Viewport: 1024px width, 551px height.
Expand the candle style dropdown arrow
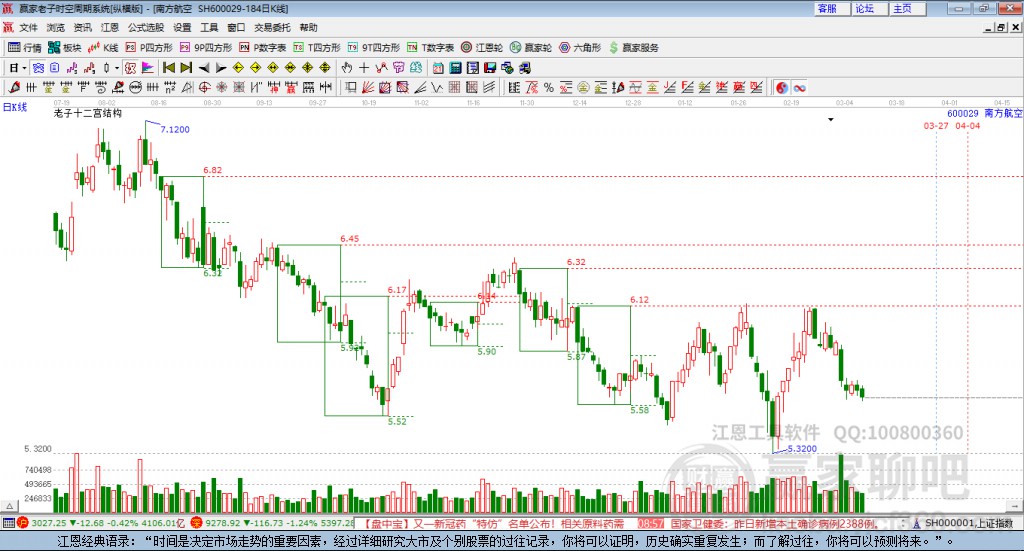coord(117,68)
